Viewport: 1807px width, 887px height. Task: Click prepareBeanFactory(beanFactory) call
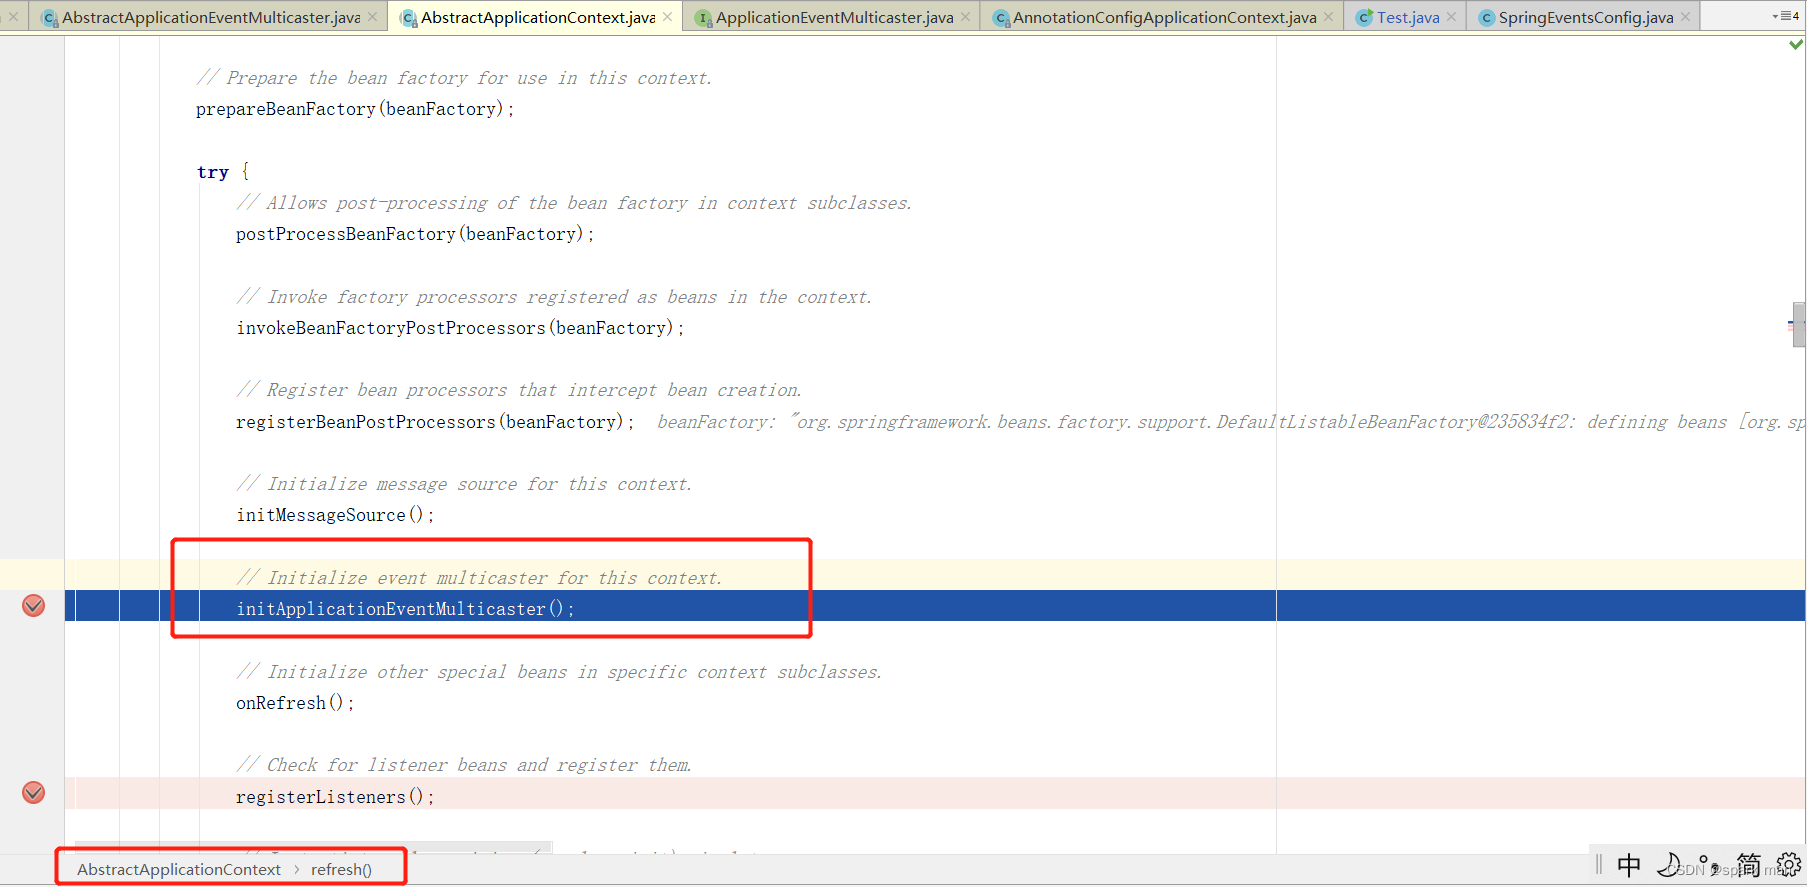(354, 109)
